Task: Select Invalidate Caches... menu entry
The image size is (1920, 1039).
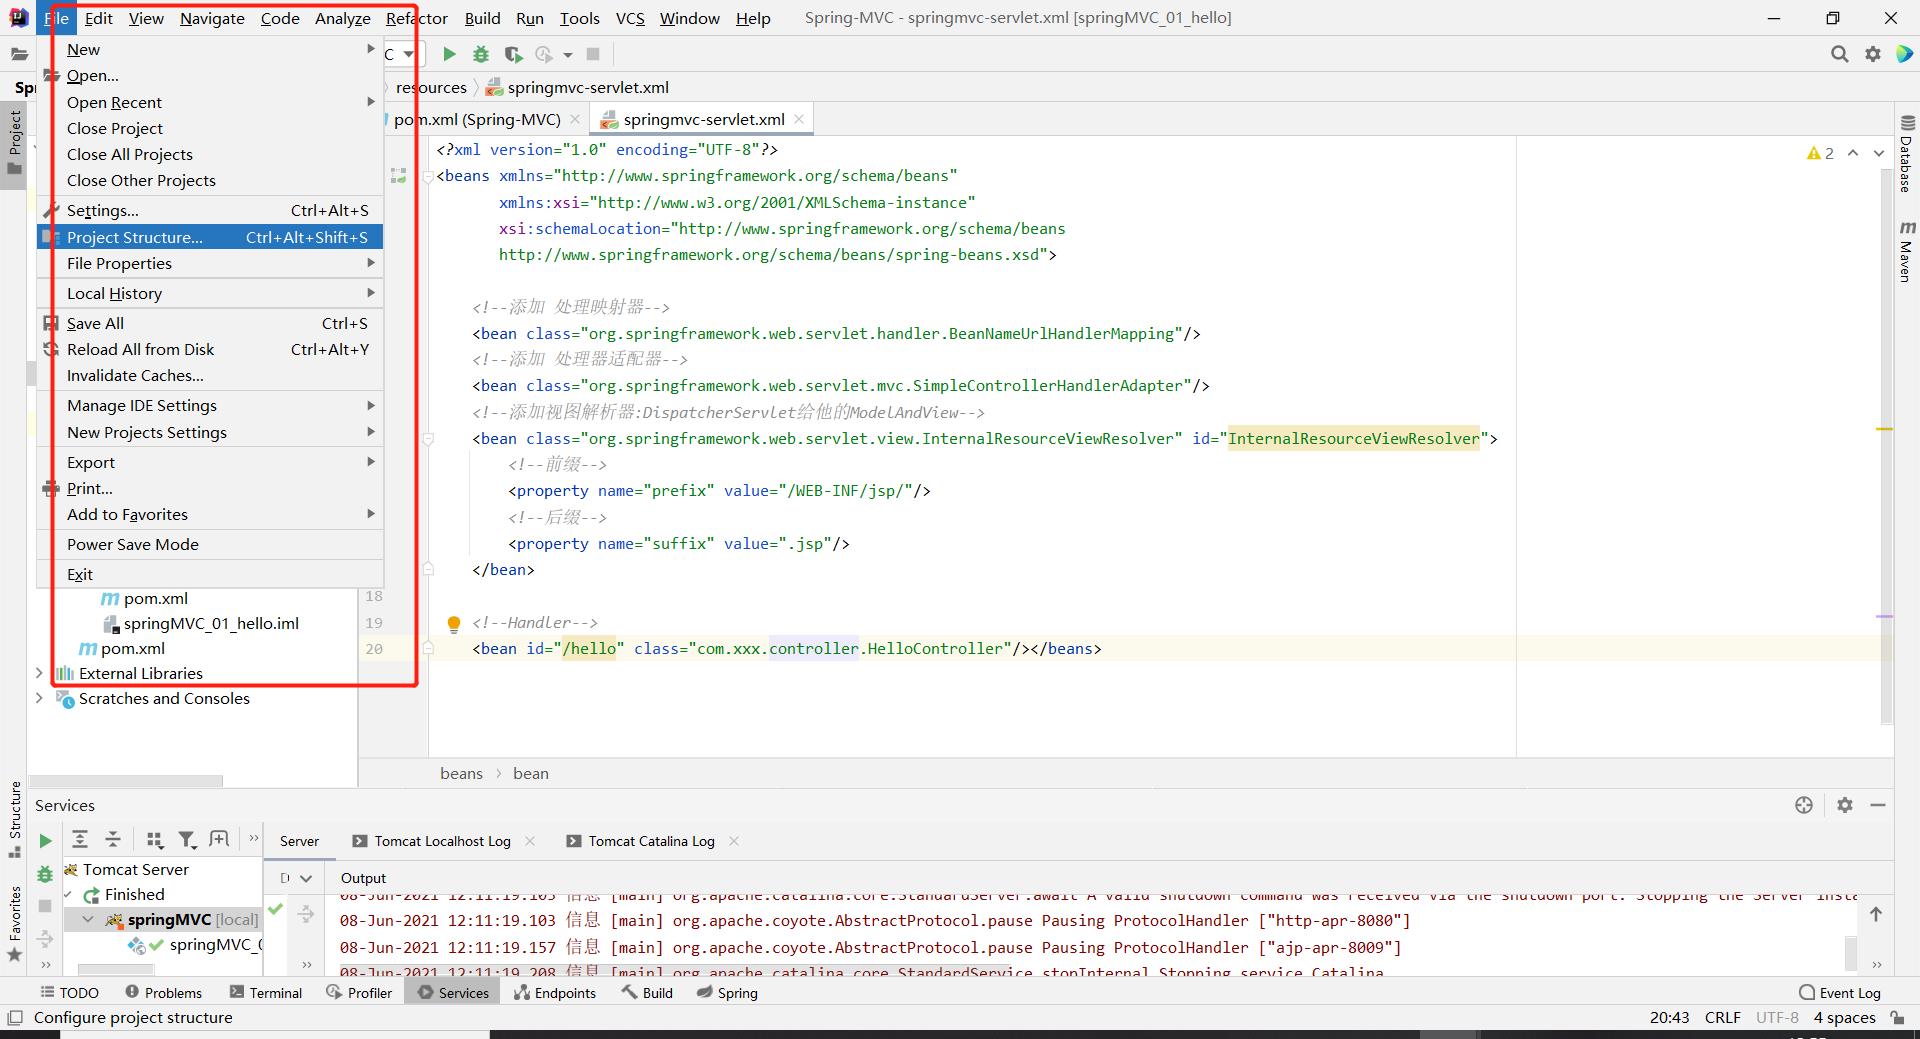Action: (210, 375)
